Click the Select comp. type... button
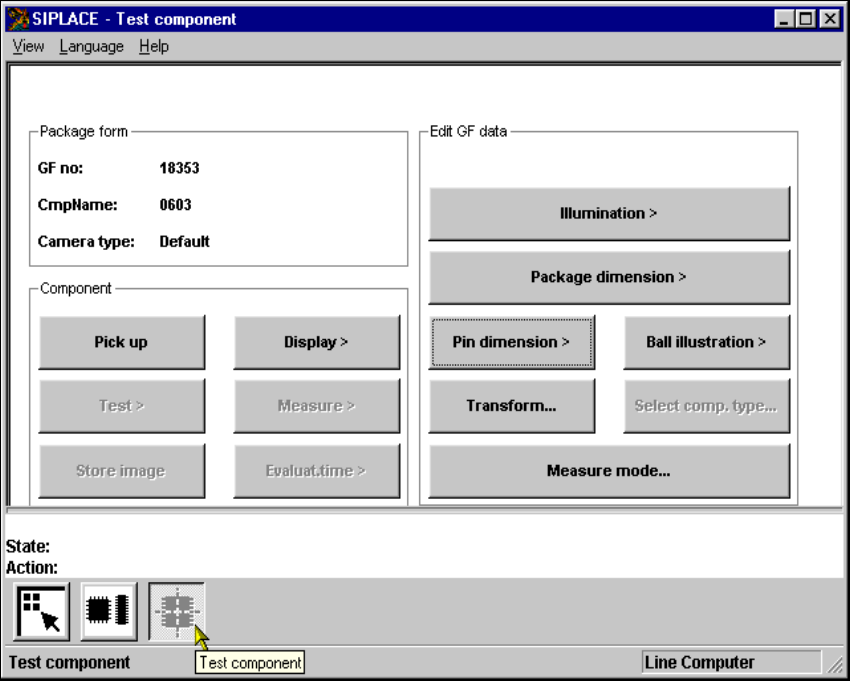This screenshot has width=850, height=681. tap(707, 406)
